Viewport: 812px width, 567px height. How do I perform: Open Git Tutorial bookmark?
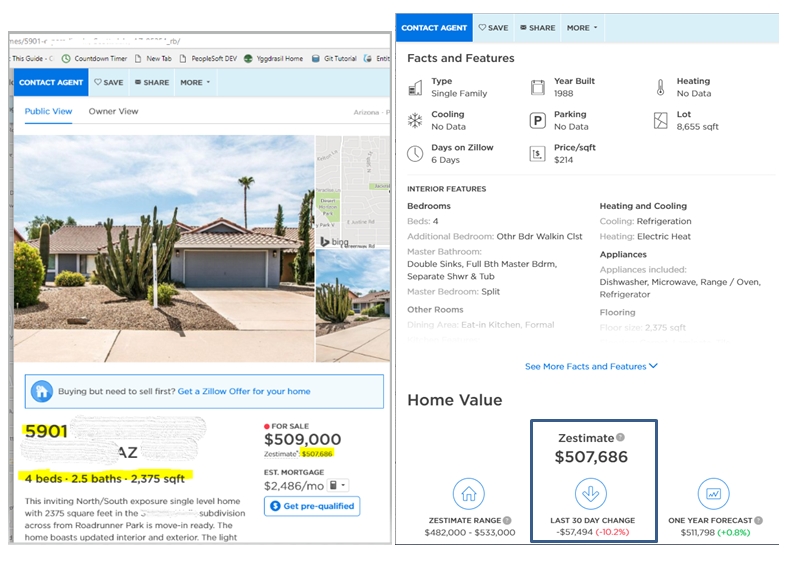(x=335, y=59)
